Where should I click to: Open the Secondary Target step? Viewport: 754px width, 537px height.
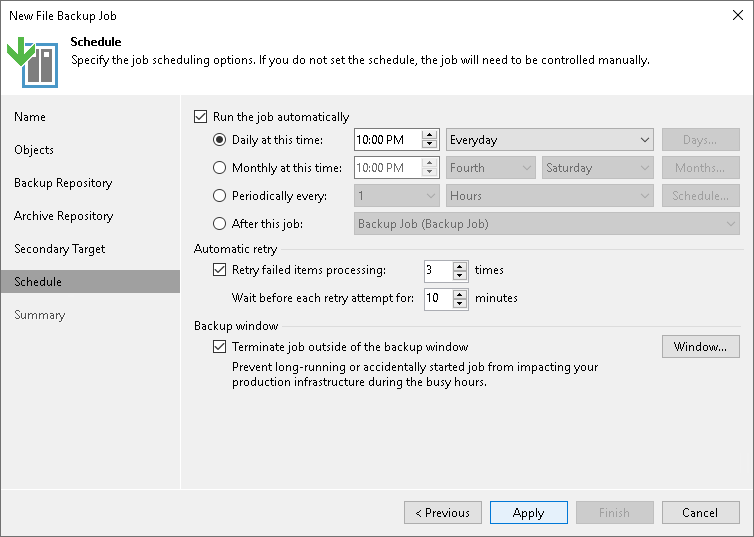[x=59, y=249]
